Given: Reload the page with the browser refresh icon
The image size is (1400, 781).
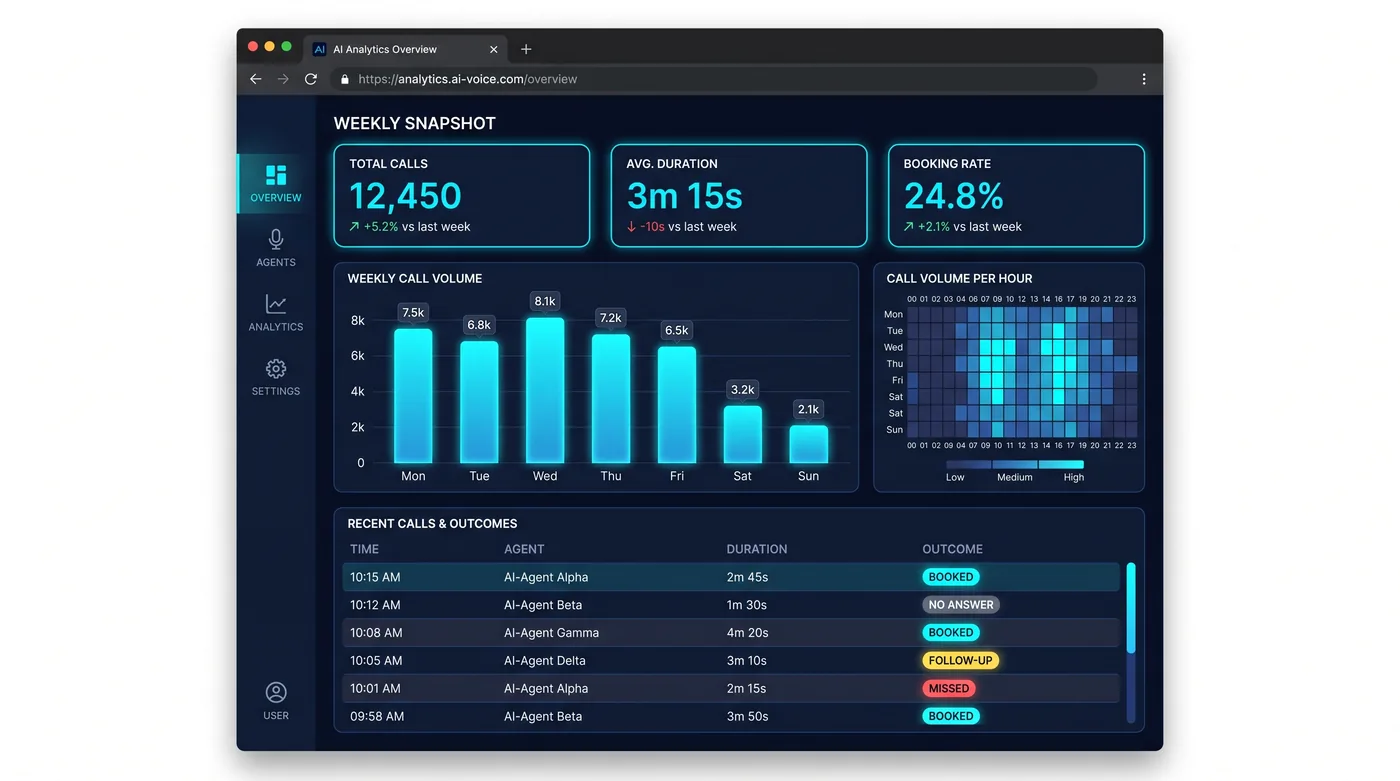Looking at the screenshot, I should pos(311,79).
